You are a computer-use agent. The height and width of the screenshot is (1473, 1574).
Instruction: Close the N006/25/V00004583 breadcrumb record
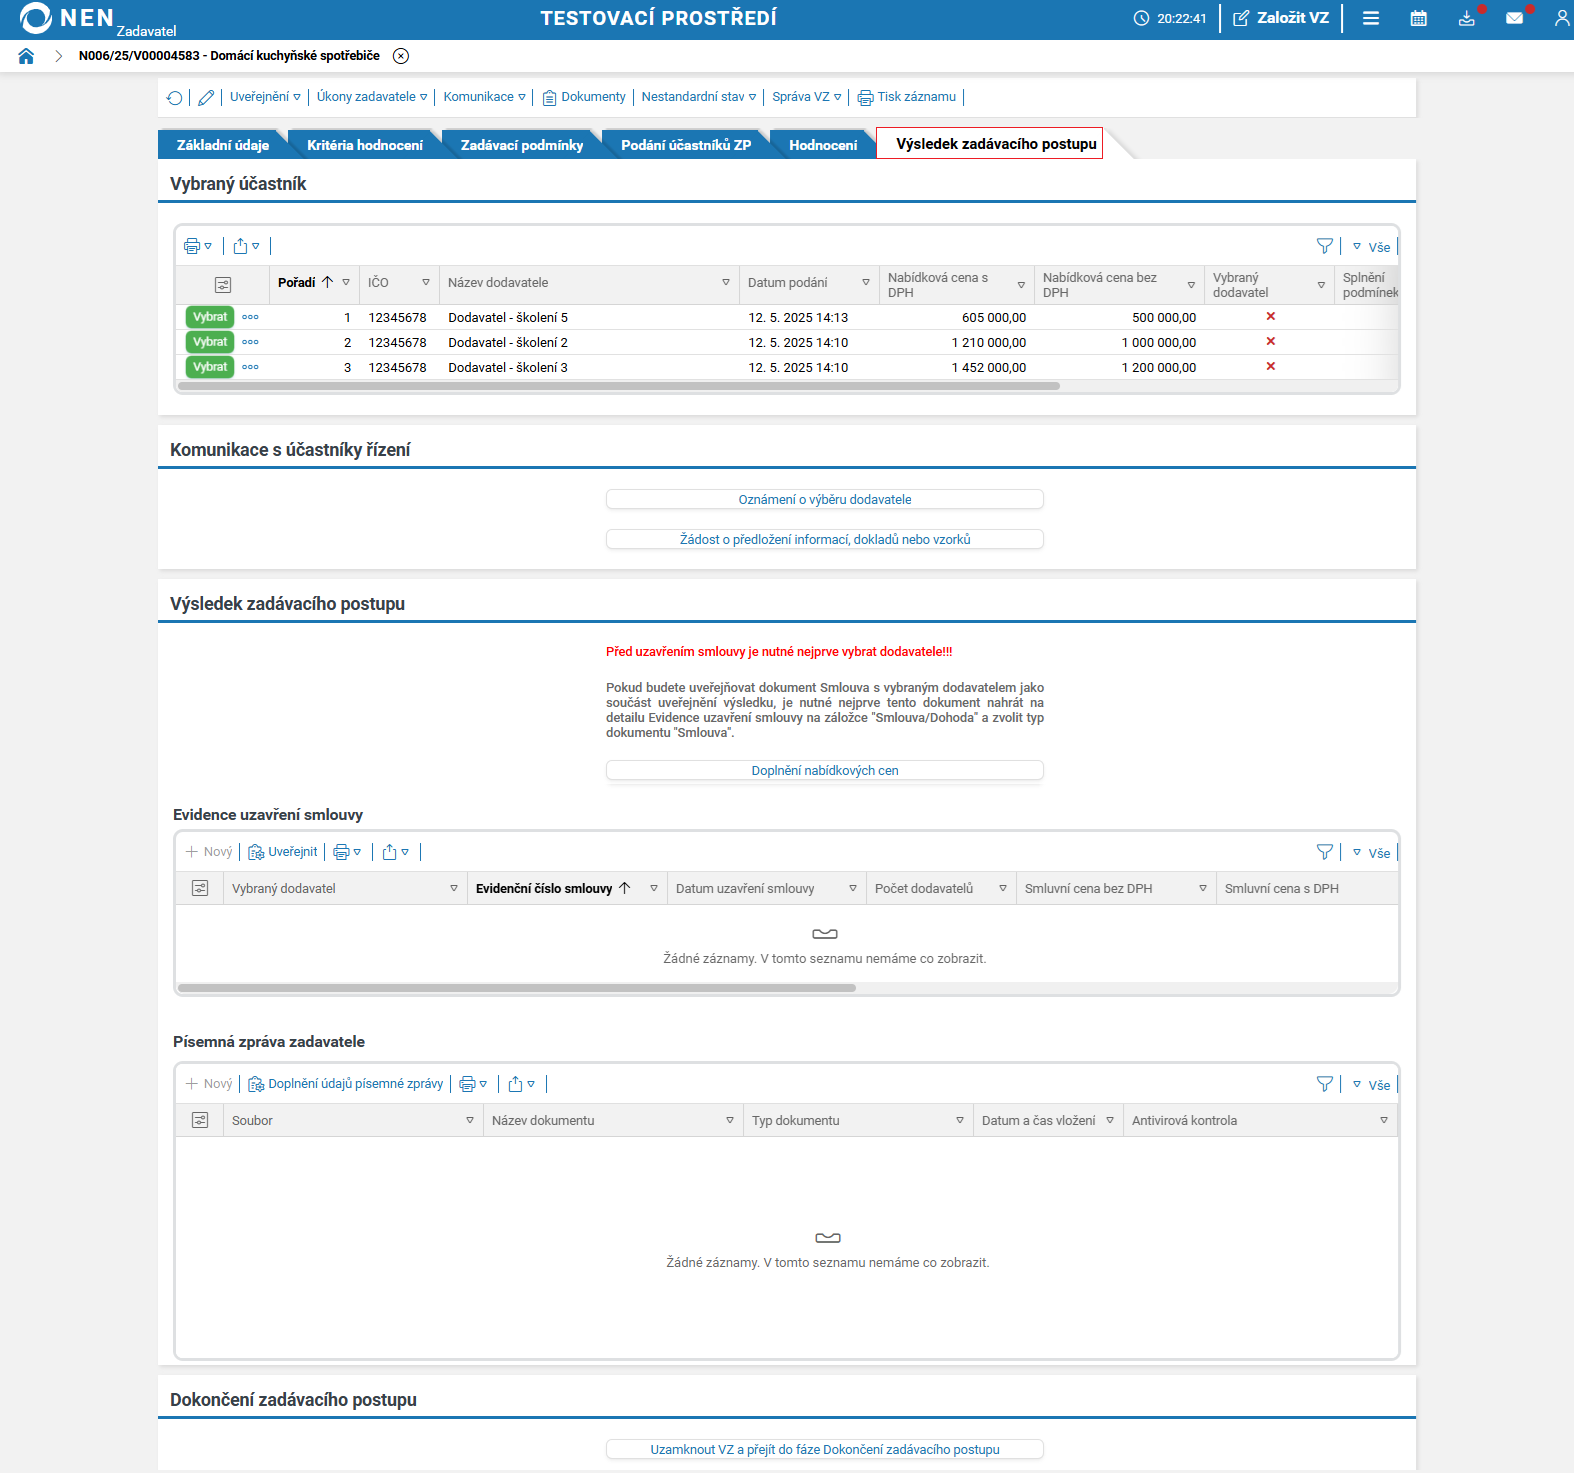pyautogui.click(x=401, y=56)
